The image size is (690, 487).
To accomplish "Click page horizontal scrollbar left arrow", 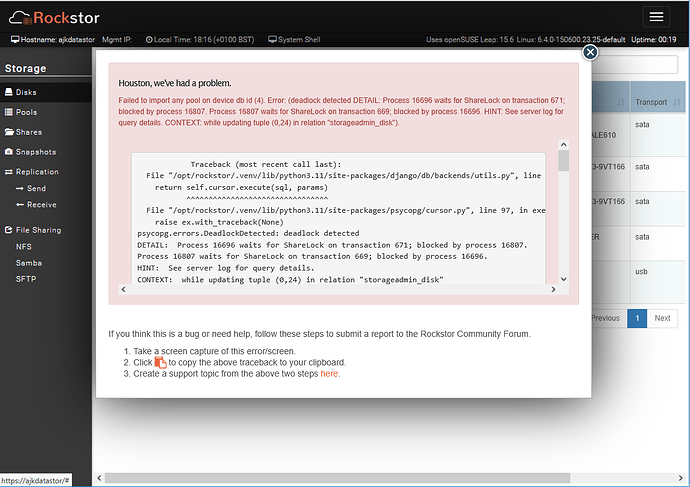I will (99, 478).
